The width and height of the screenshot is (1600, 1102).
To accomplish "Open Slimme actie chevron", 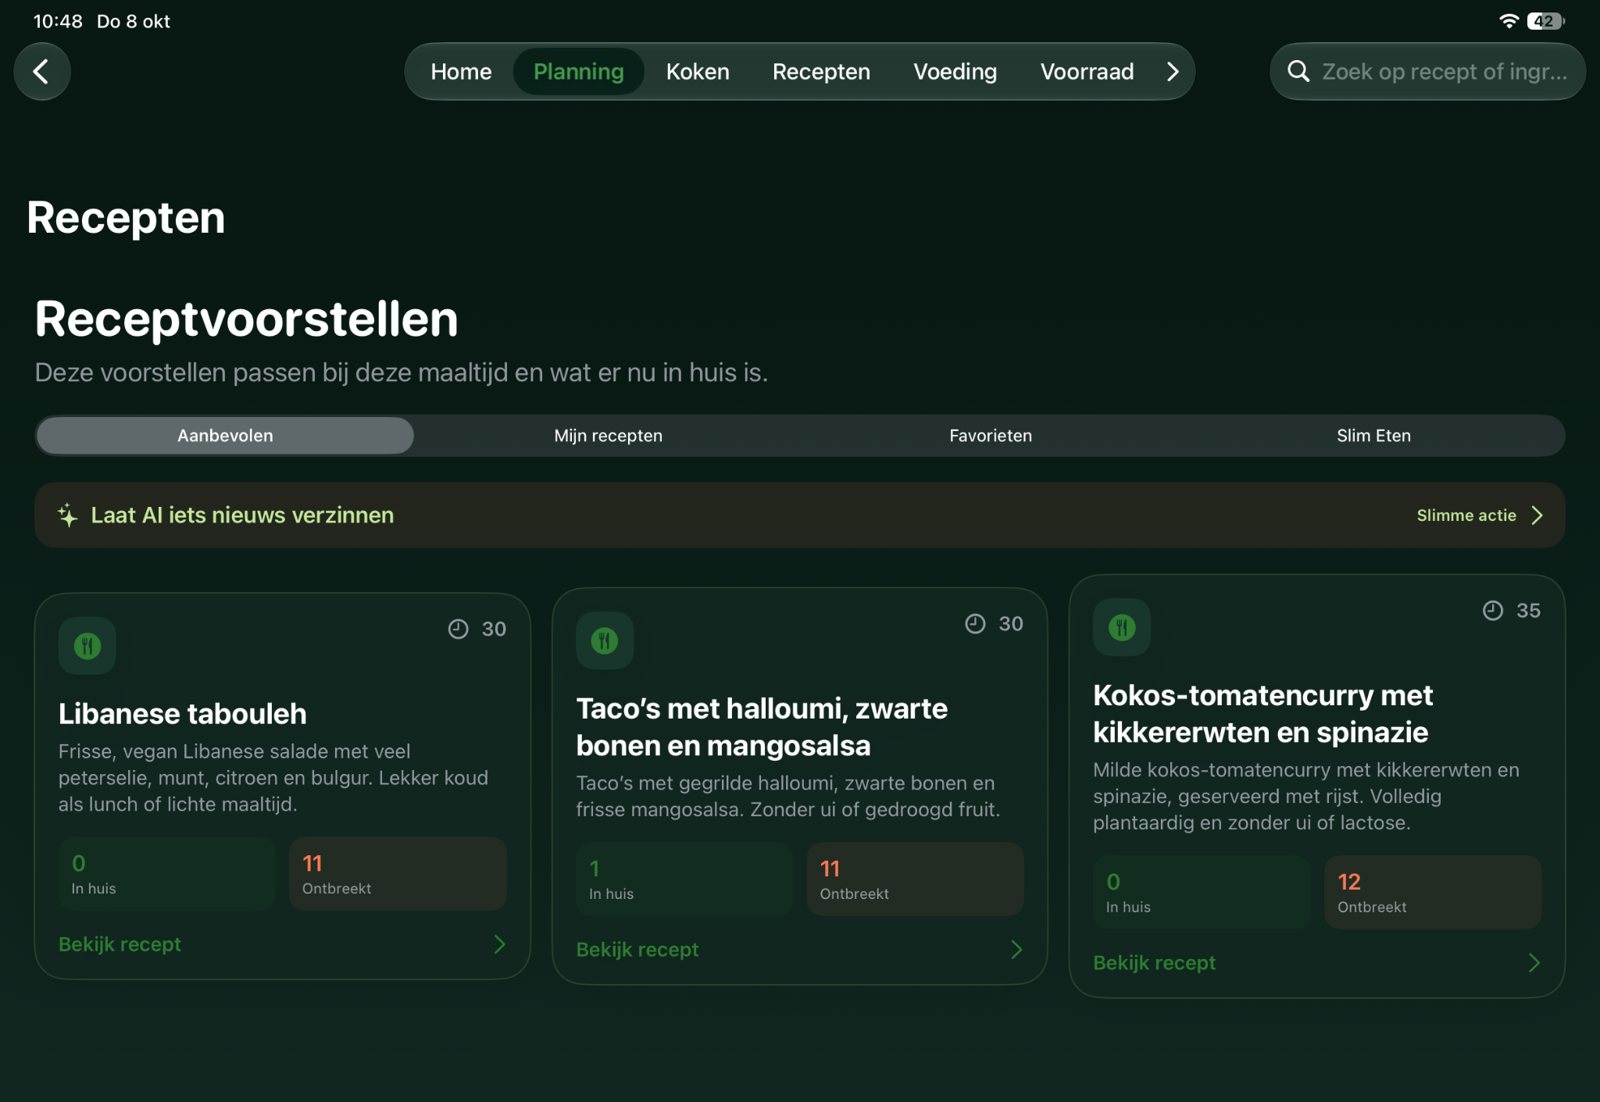I will pyautogui.click(x=1537, y=515).
